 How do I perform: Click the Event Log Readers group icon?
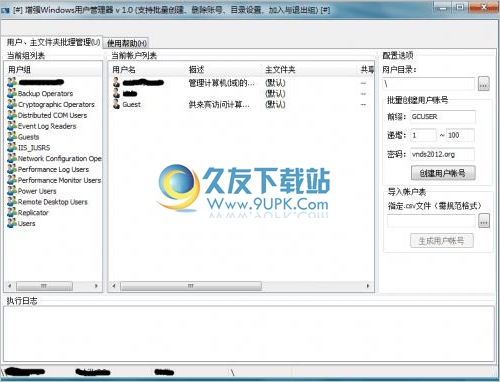pyautogui.click(x=12, y=126)
